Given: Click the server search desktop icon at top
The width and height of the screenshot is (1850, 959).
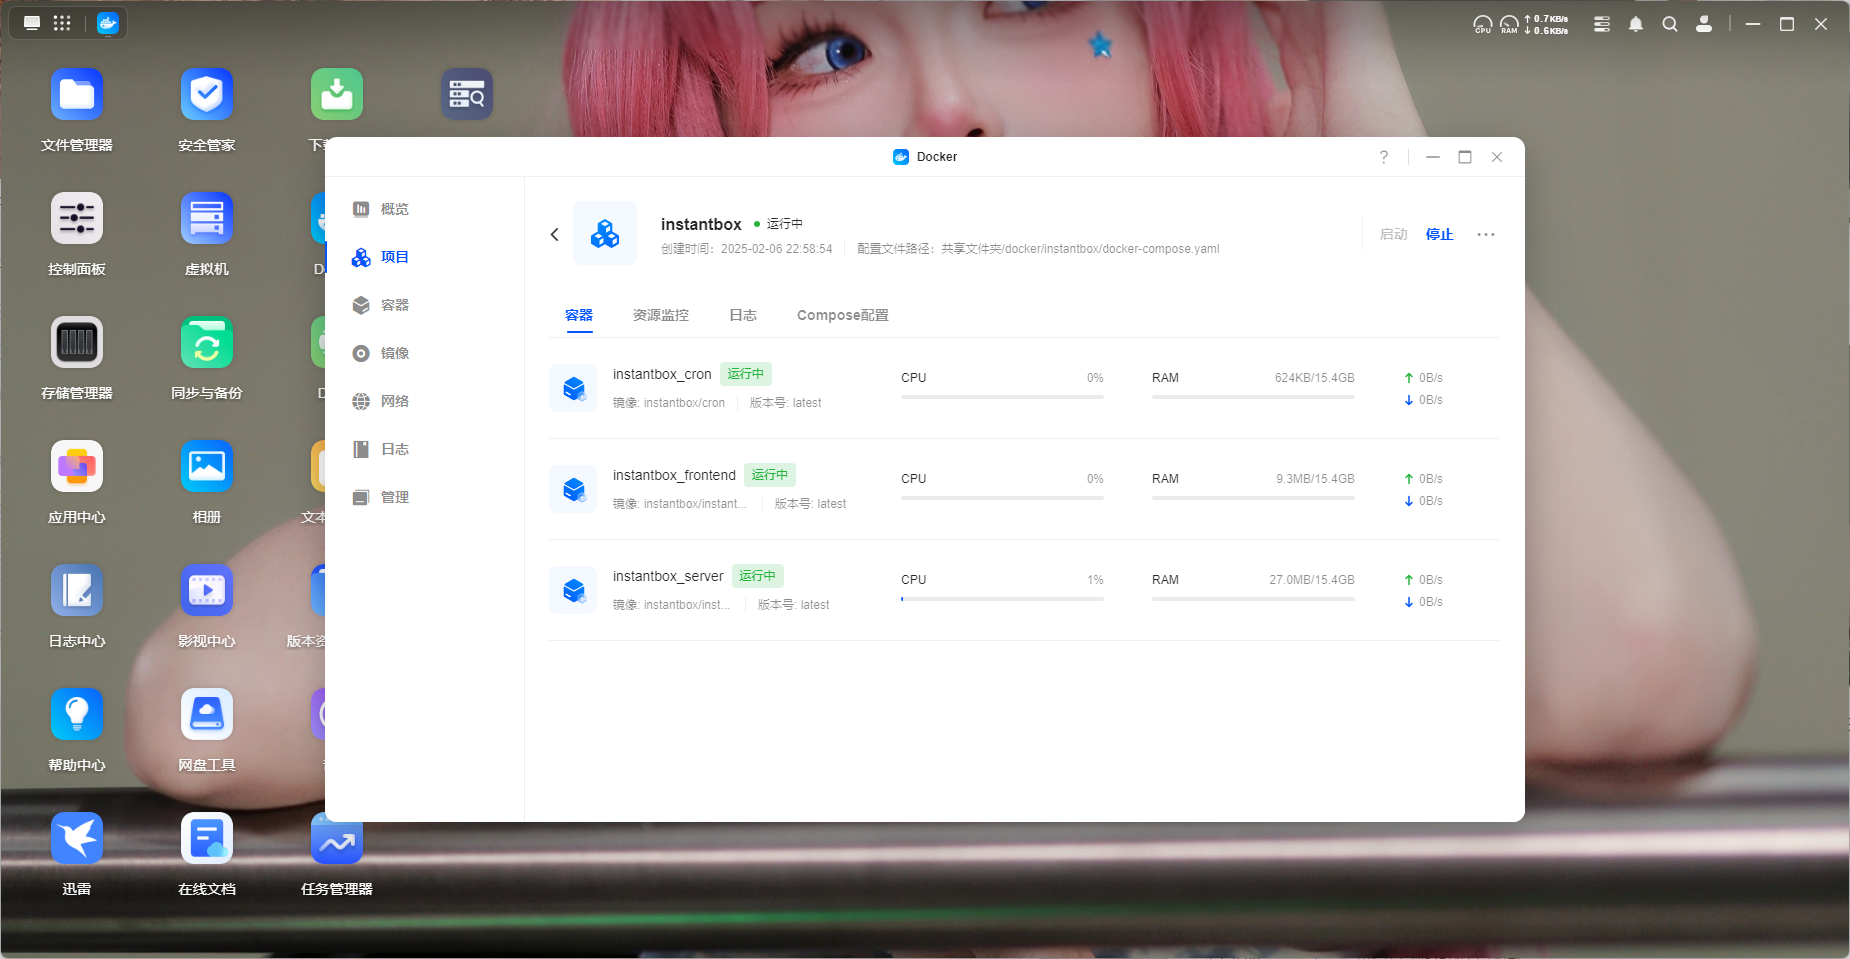Looking at the screenshot, I should point(467,94).
